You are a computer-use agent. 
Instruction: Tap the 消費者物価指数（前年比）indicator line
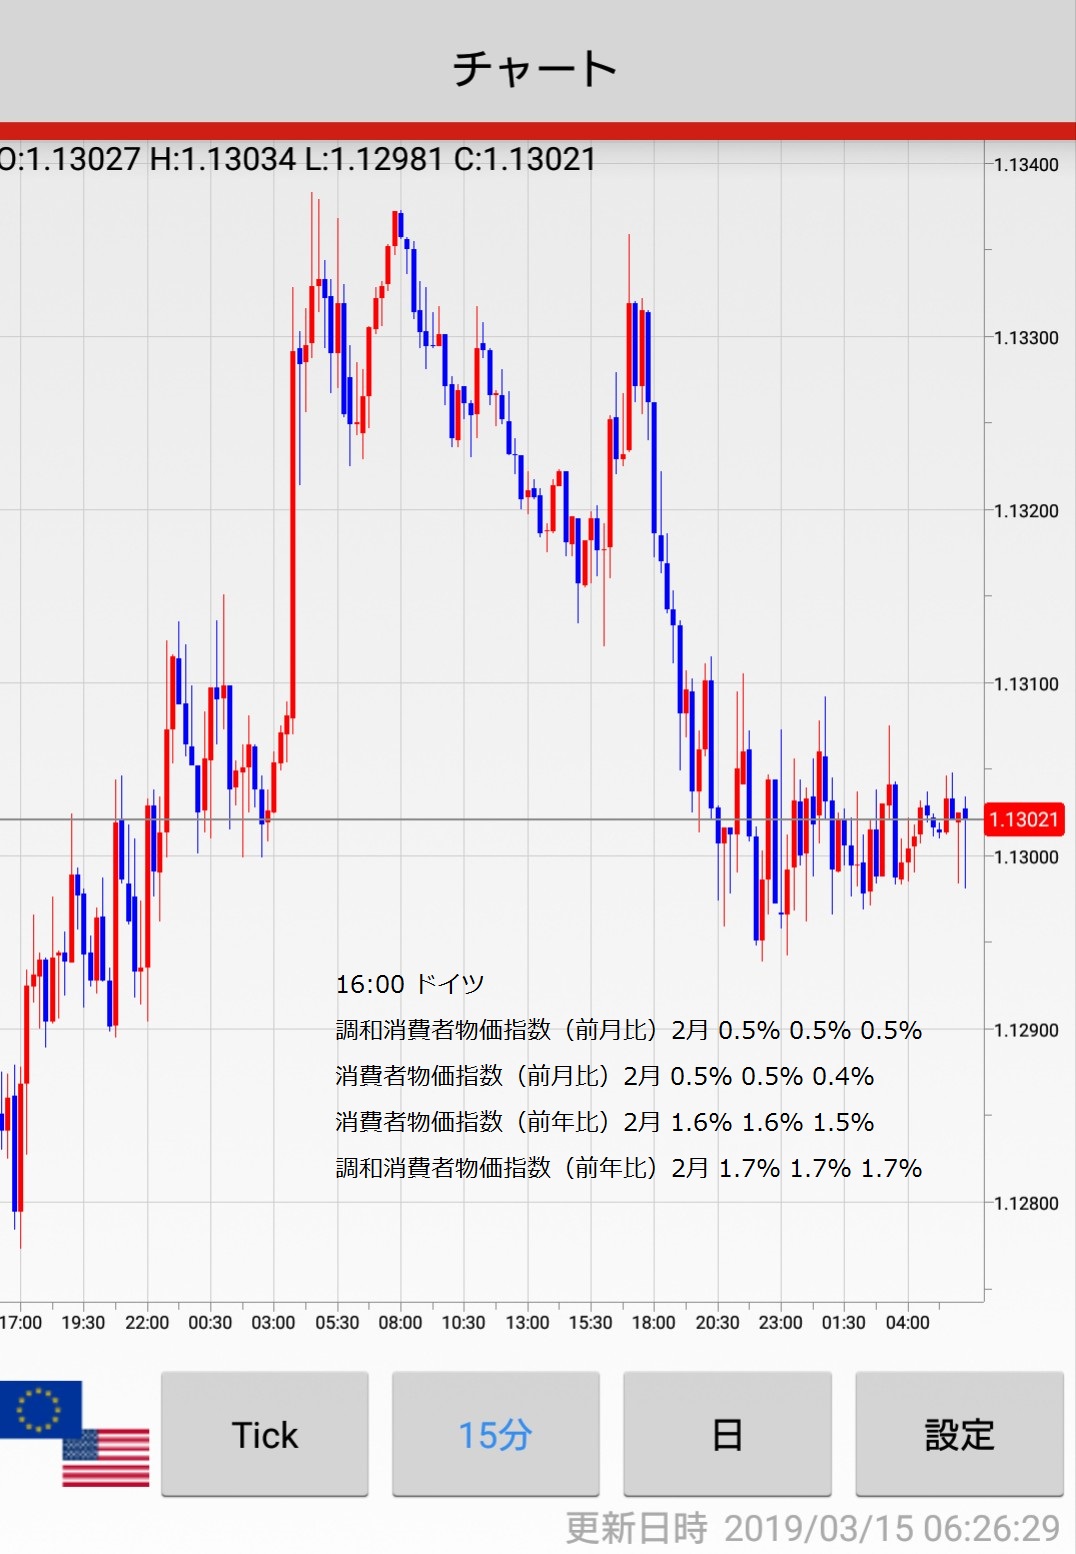[604, 1122]
